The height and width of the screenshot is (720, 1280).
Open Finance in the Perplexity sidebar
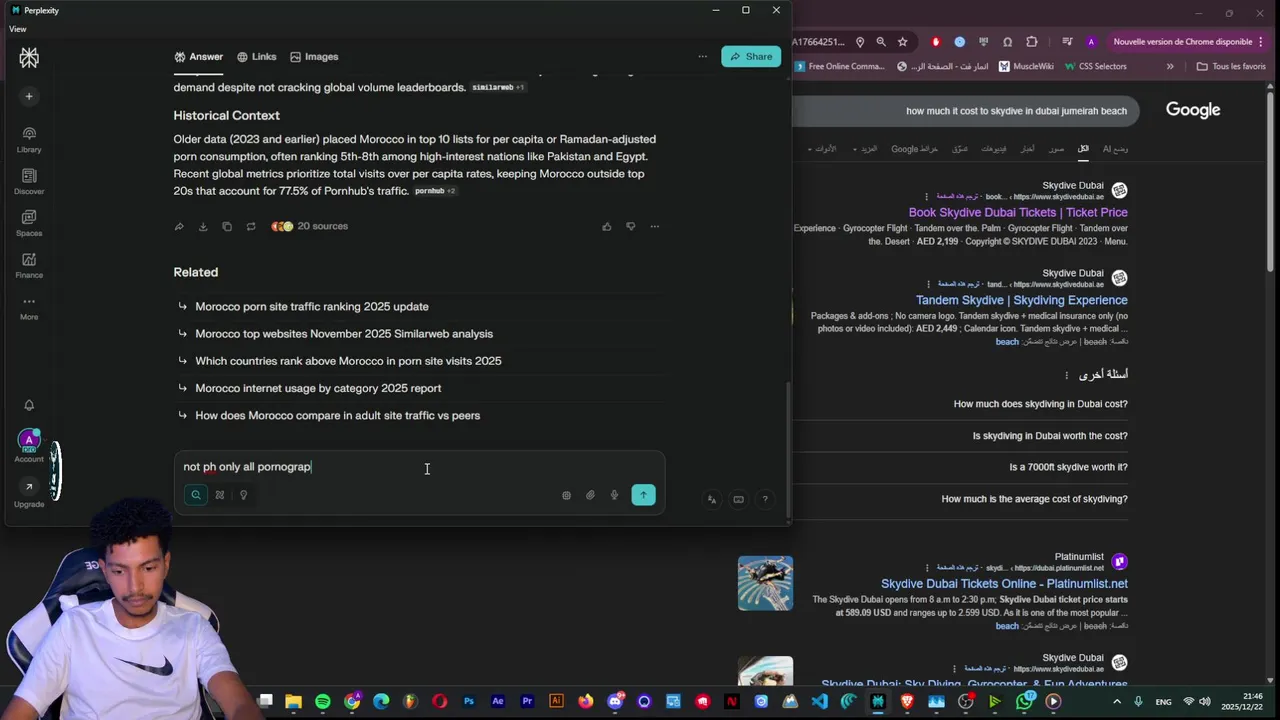(x=29, y=265)
